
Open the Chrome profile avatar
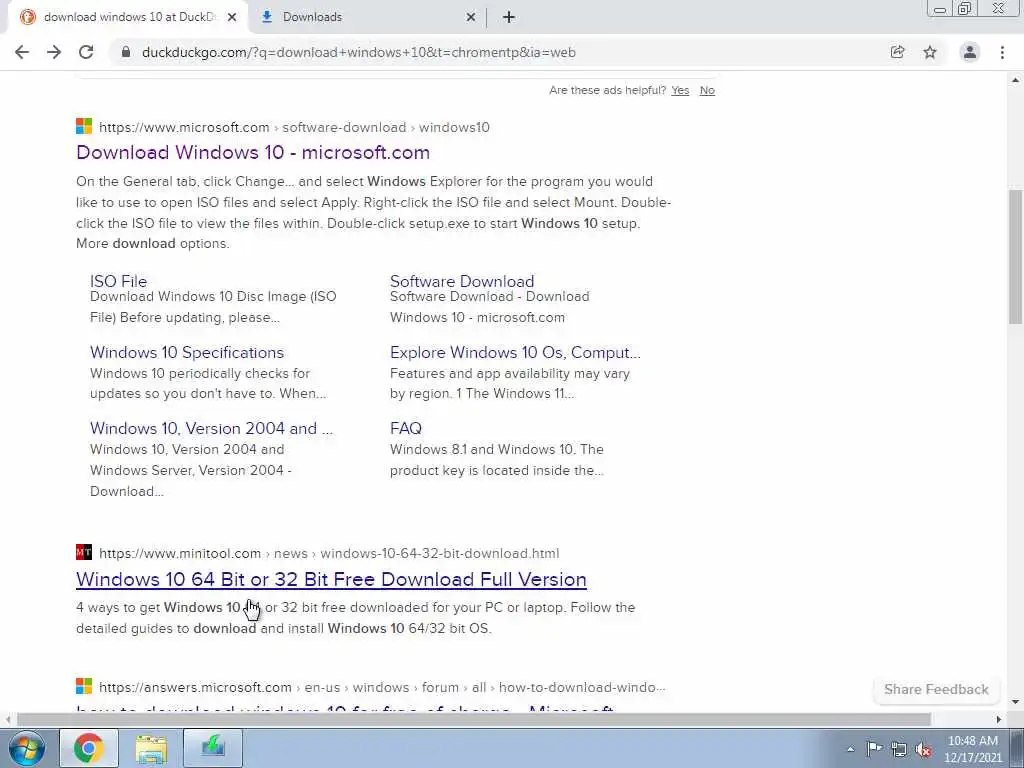click(x=970, y=52)
